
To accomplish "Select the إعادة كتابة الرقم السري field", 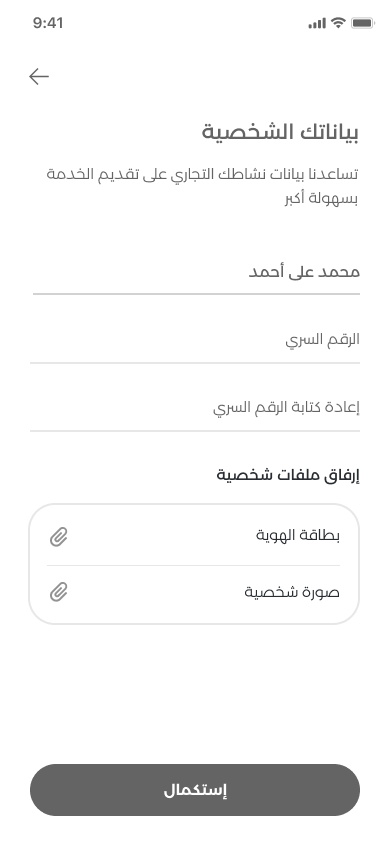I will pyautogui.click(x=195, y=407).
